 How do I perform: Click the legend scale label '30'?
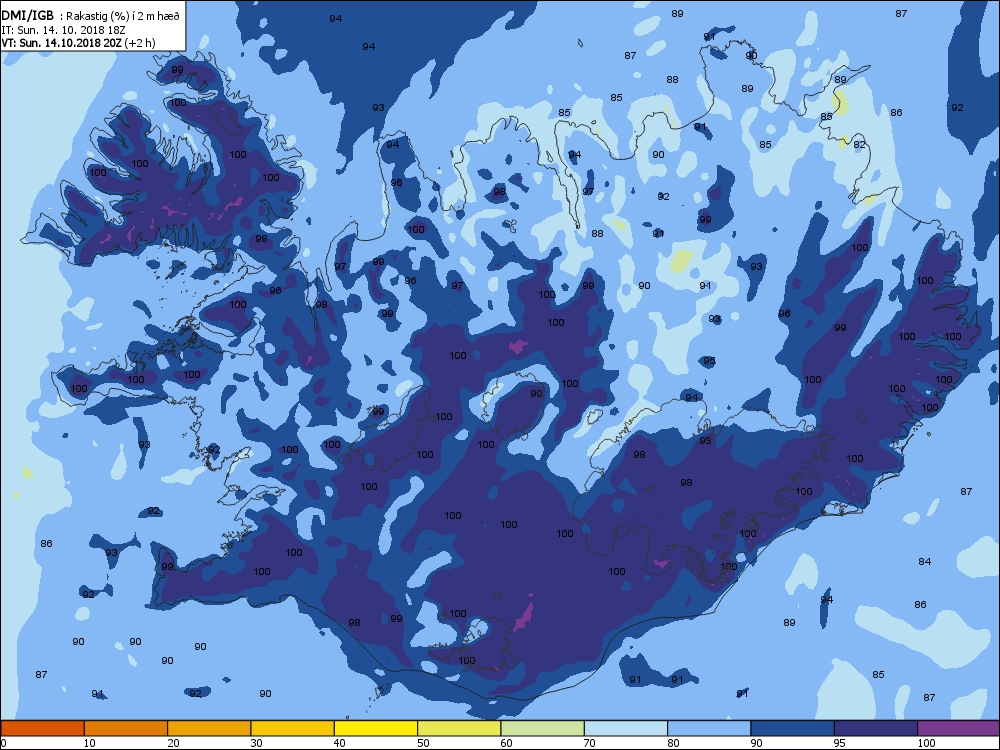coord(256,743)
